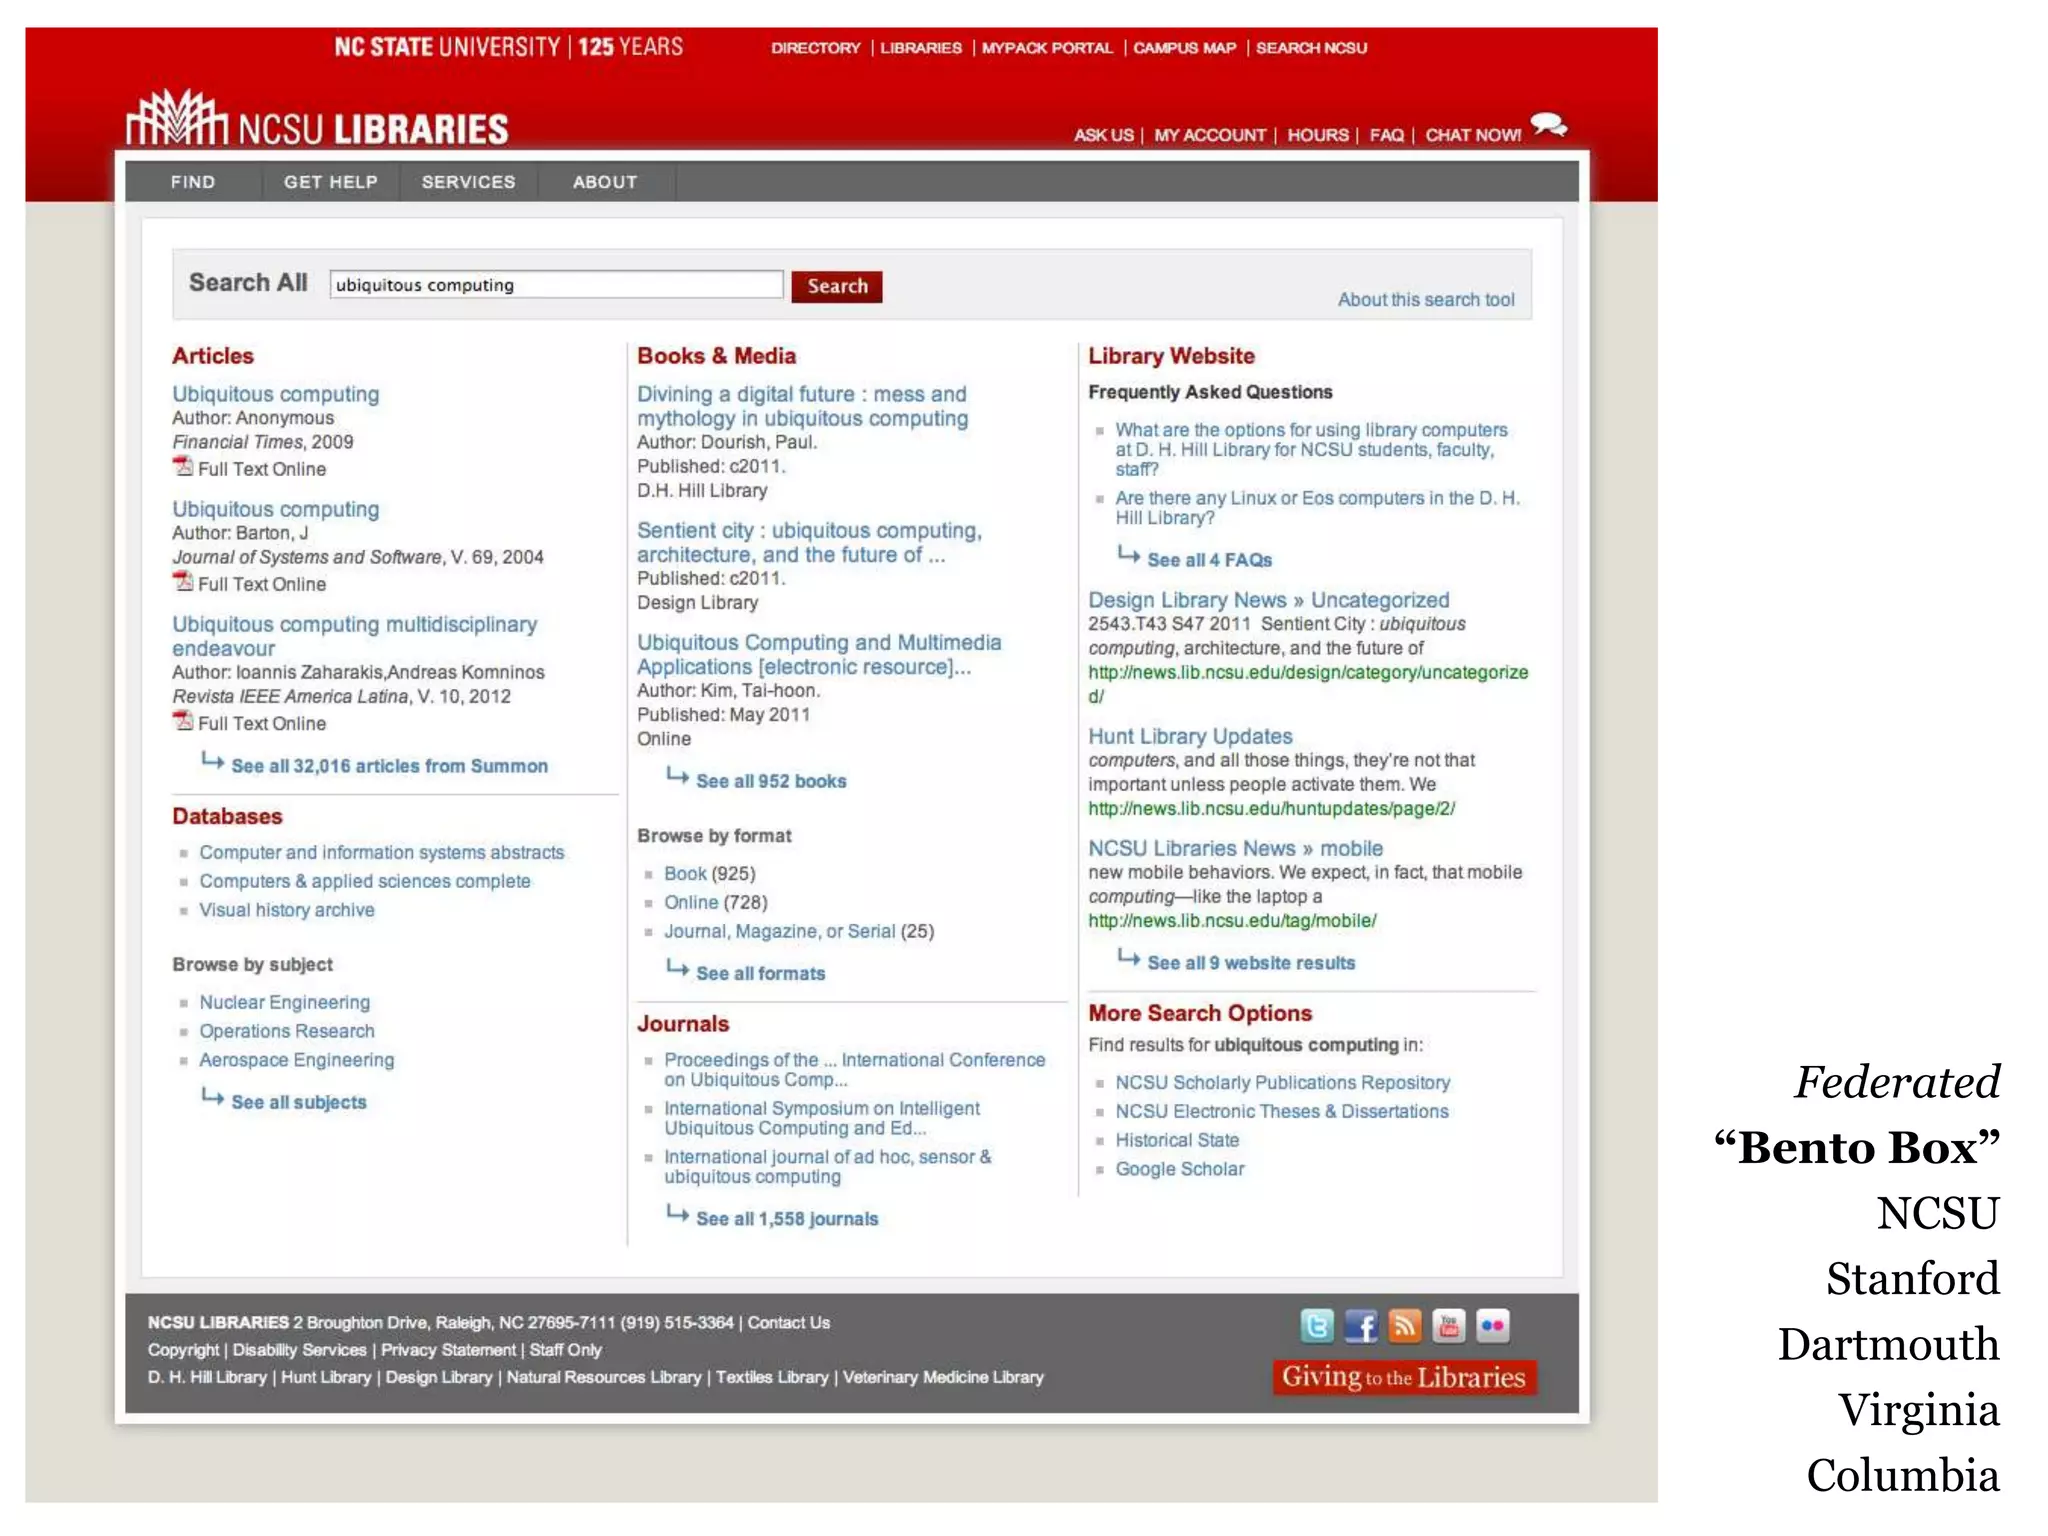This screenshot has width=2048, height=1536.
Task: Open the RSS feed icon in footer
Action: tap(1405, 1326)
